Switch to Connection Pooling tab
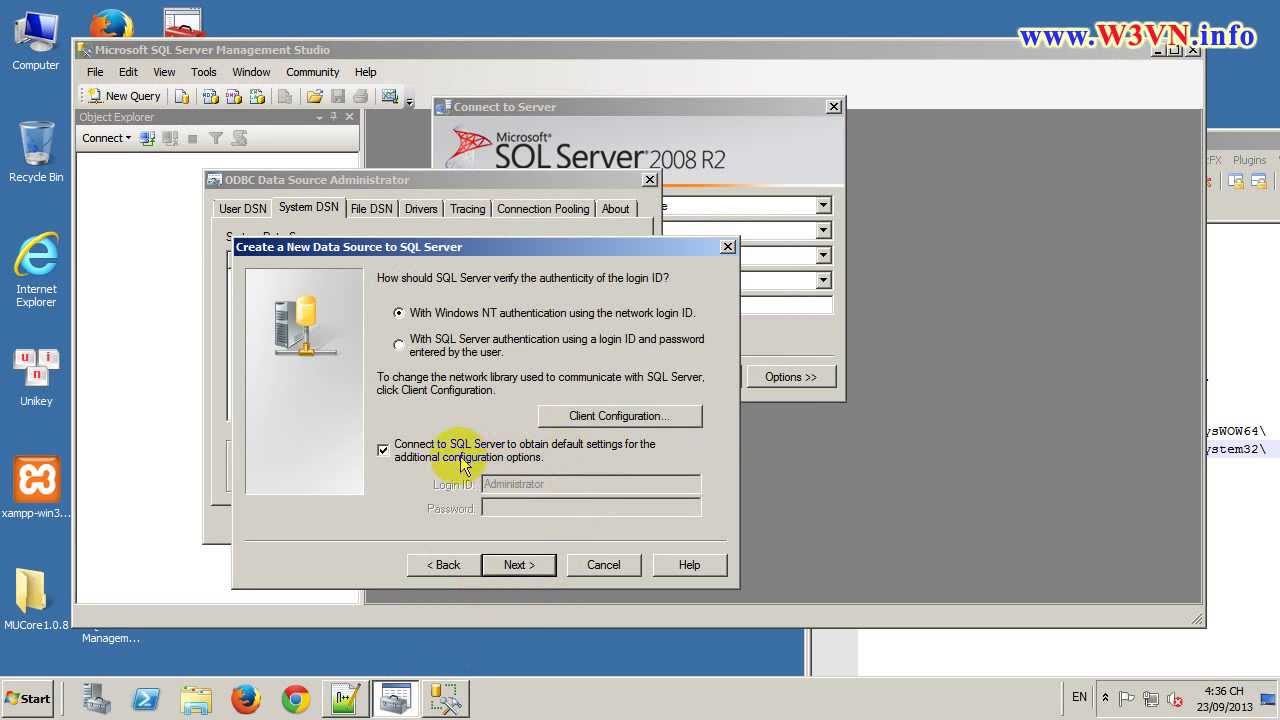Screen dimensions: 1280x720 543,209
